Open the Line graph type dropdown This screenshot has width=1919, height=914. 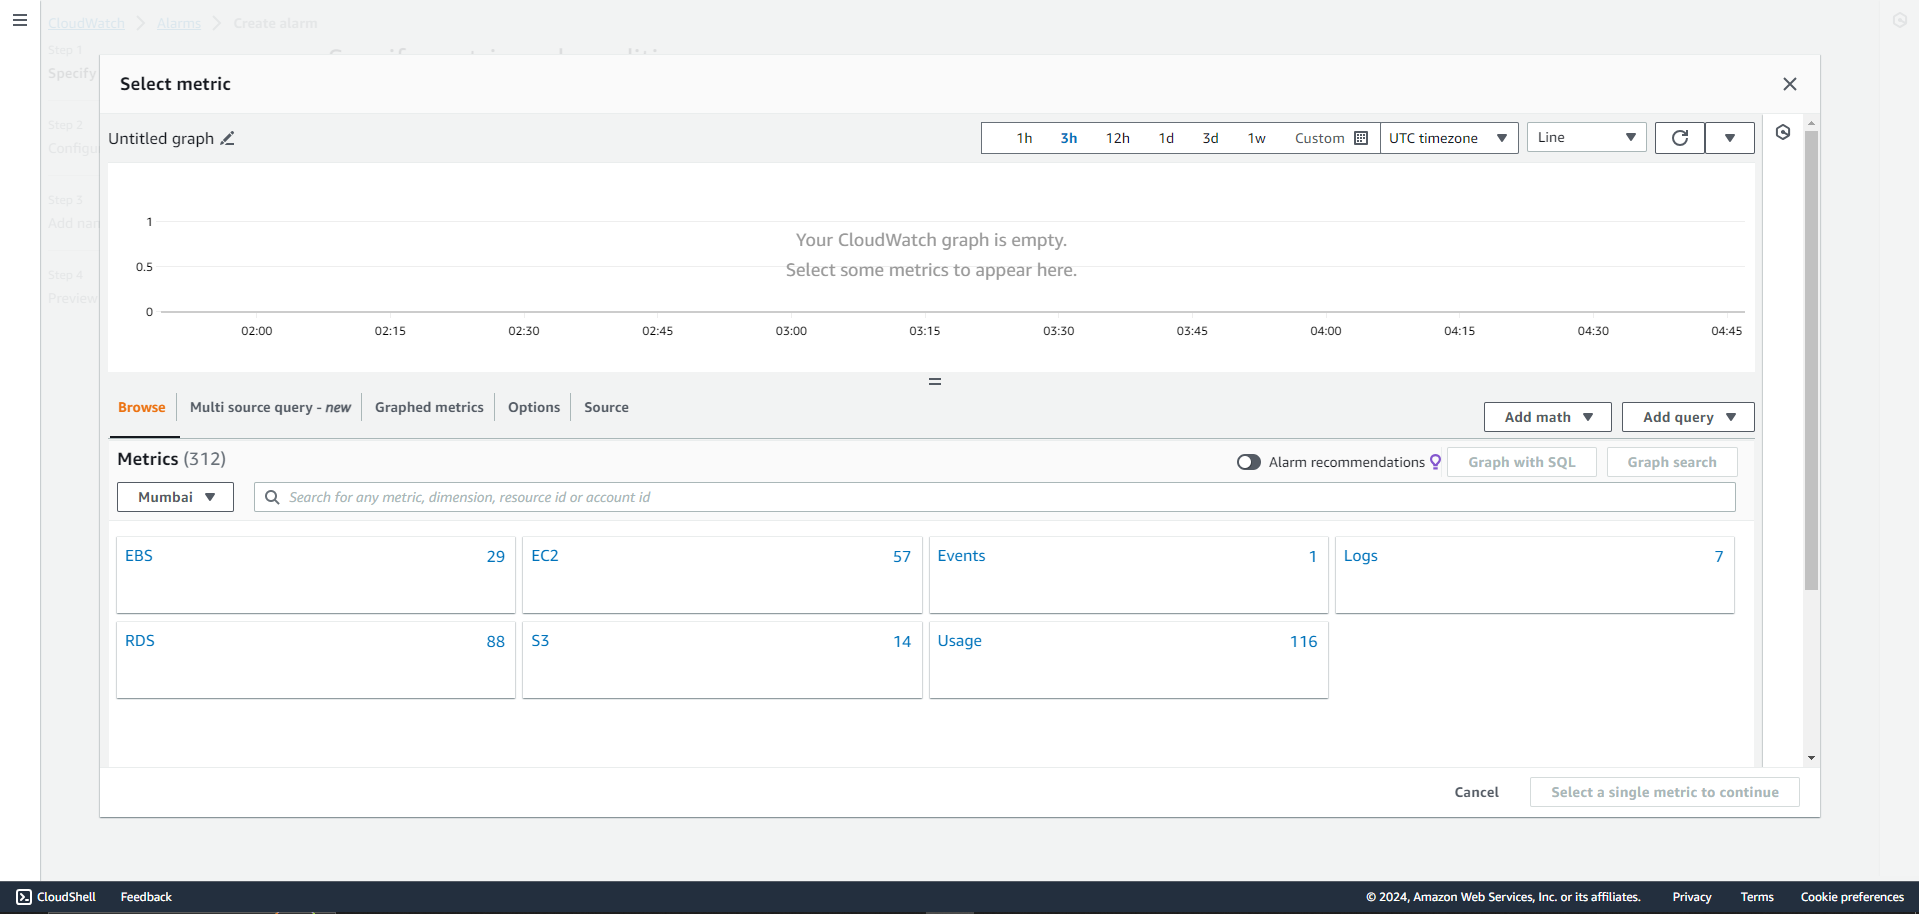pos(1587,137)
